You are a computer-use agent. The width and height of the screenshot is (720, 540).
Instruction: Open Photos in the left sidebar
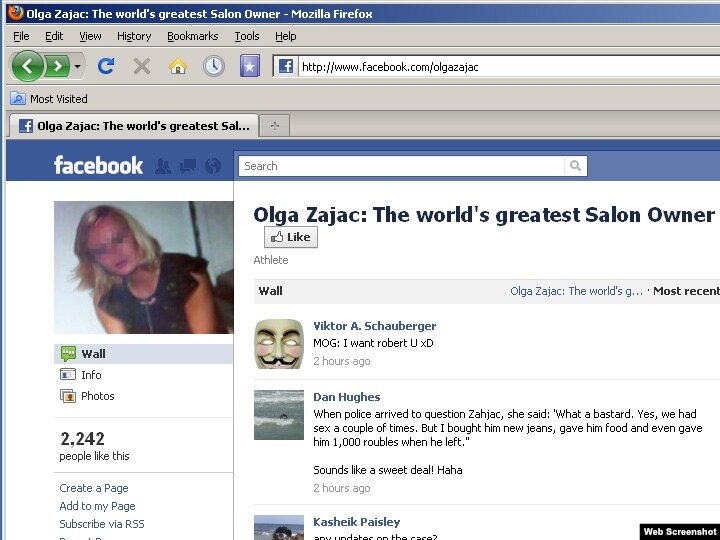(97, 396)
